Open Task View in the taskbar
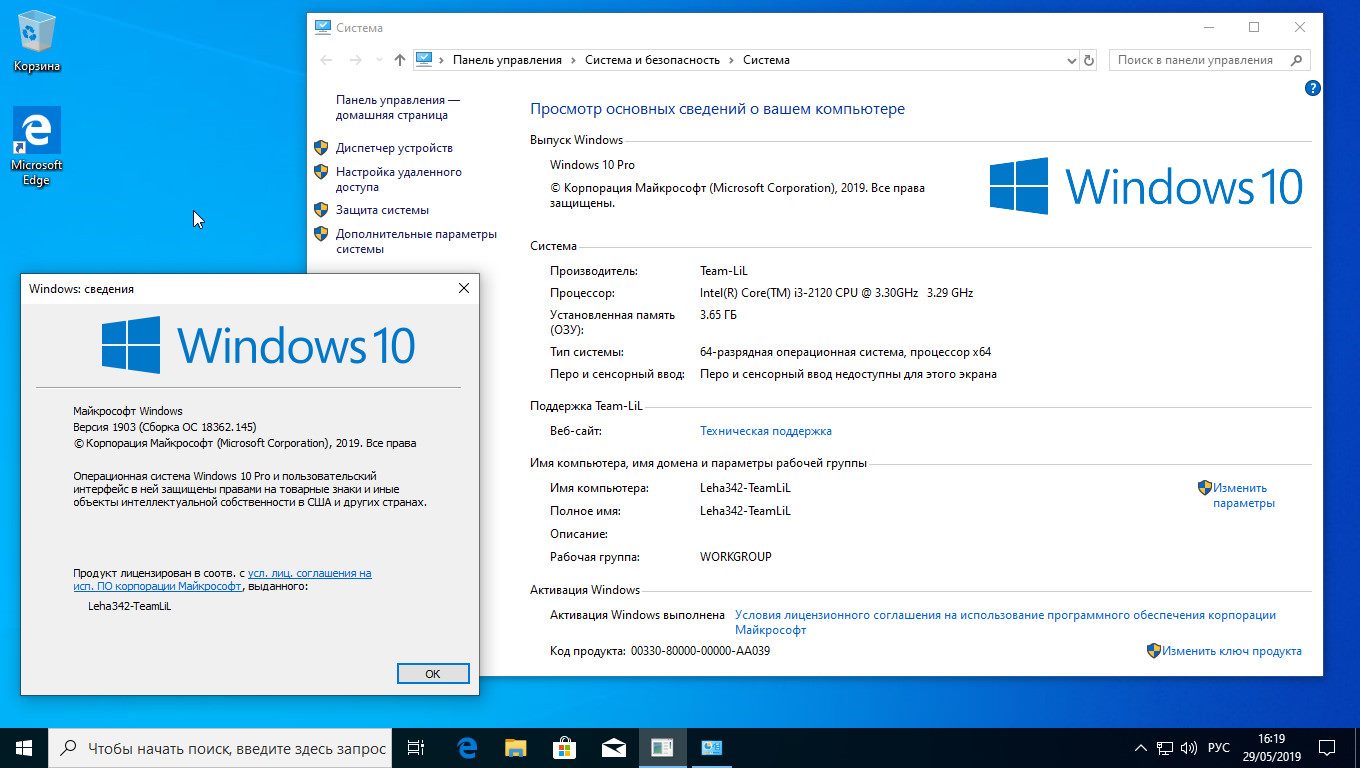The width and height of the screenshot is (1360, 768). point(417,747)
